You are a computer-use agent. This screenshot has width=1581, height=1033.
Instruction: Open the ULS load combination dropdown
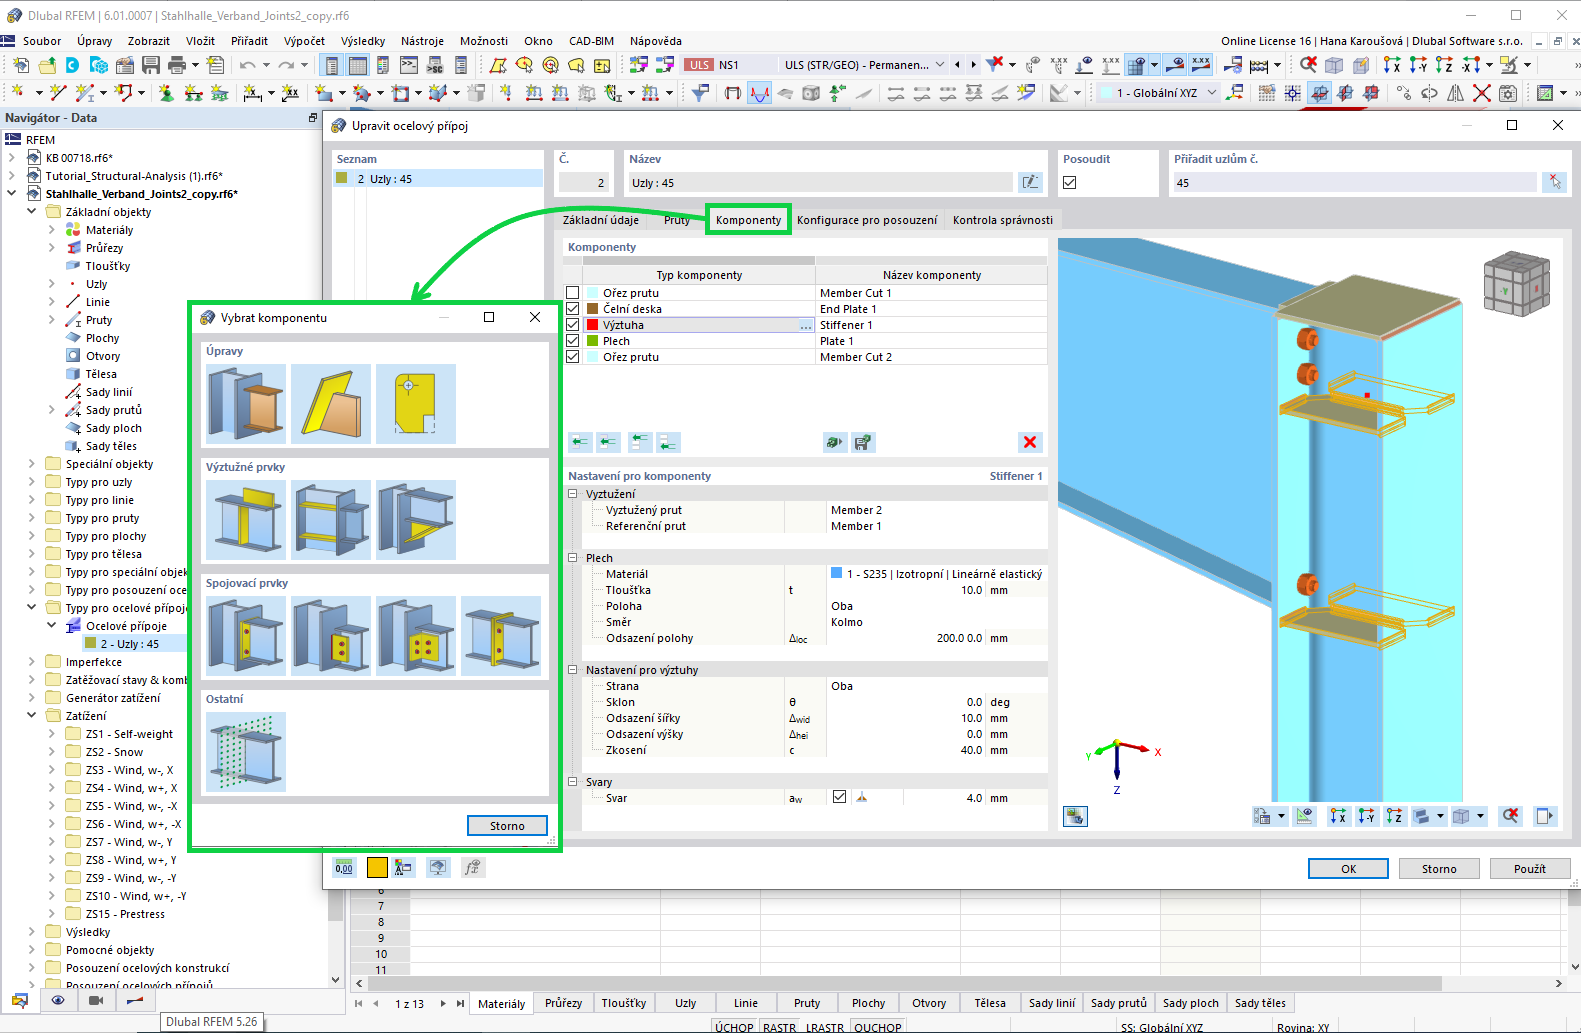939,65
